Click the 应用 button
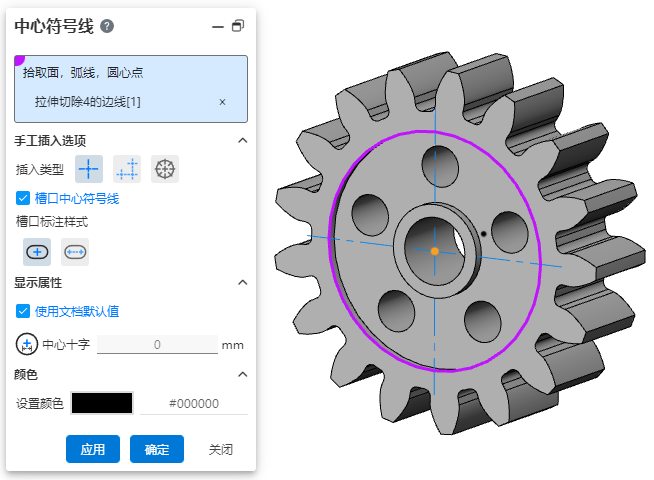This screenshot has width=654, height=480. coord(93,449)
